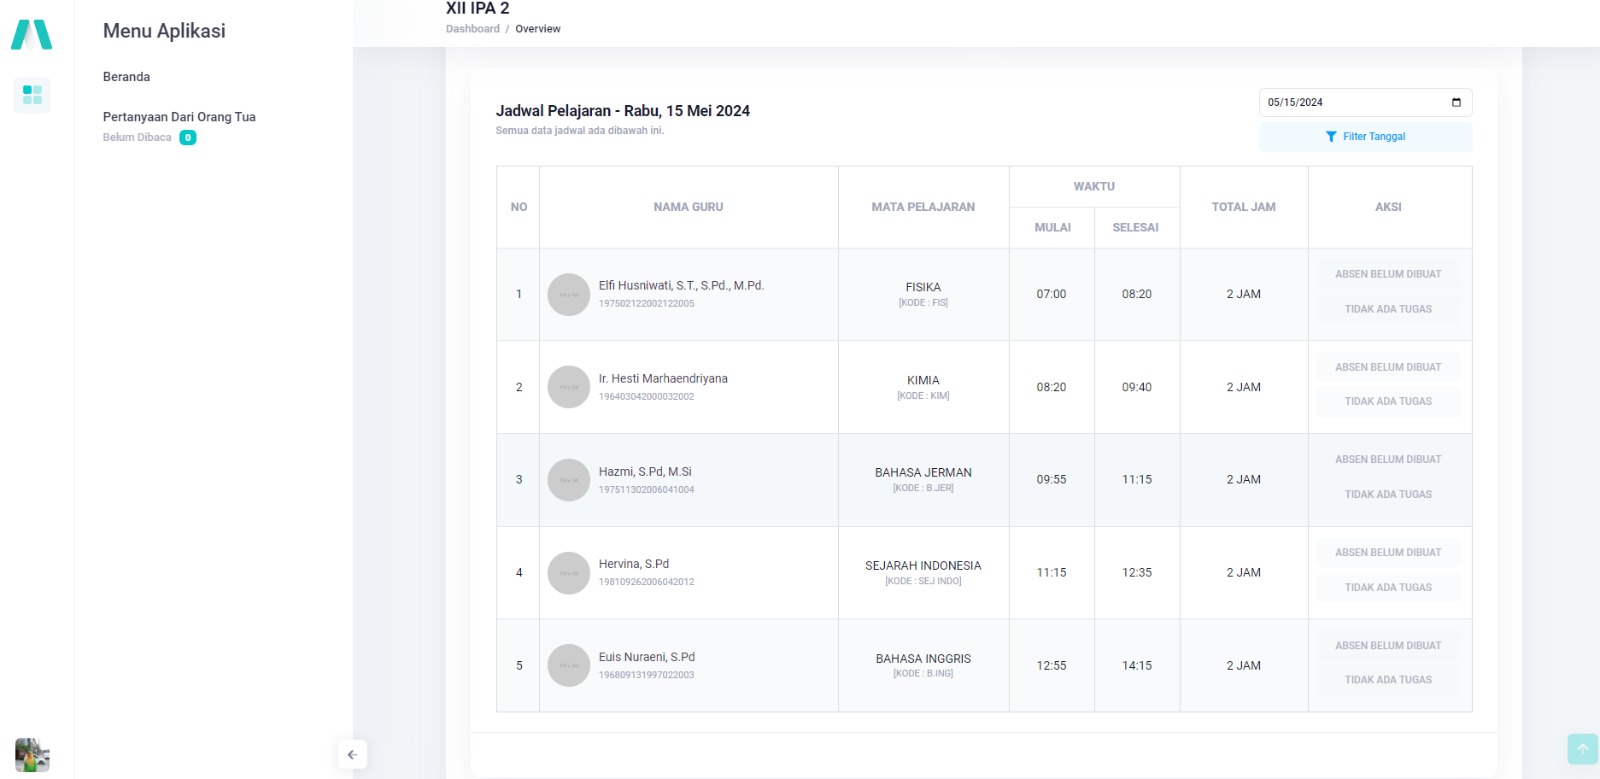Collapse the sidebar with the left arrow

(352, 755)
